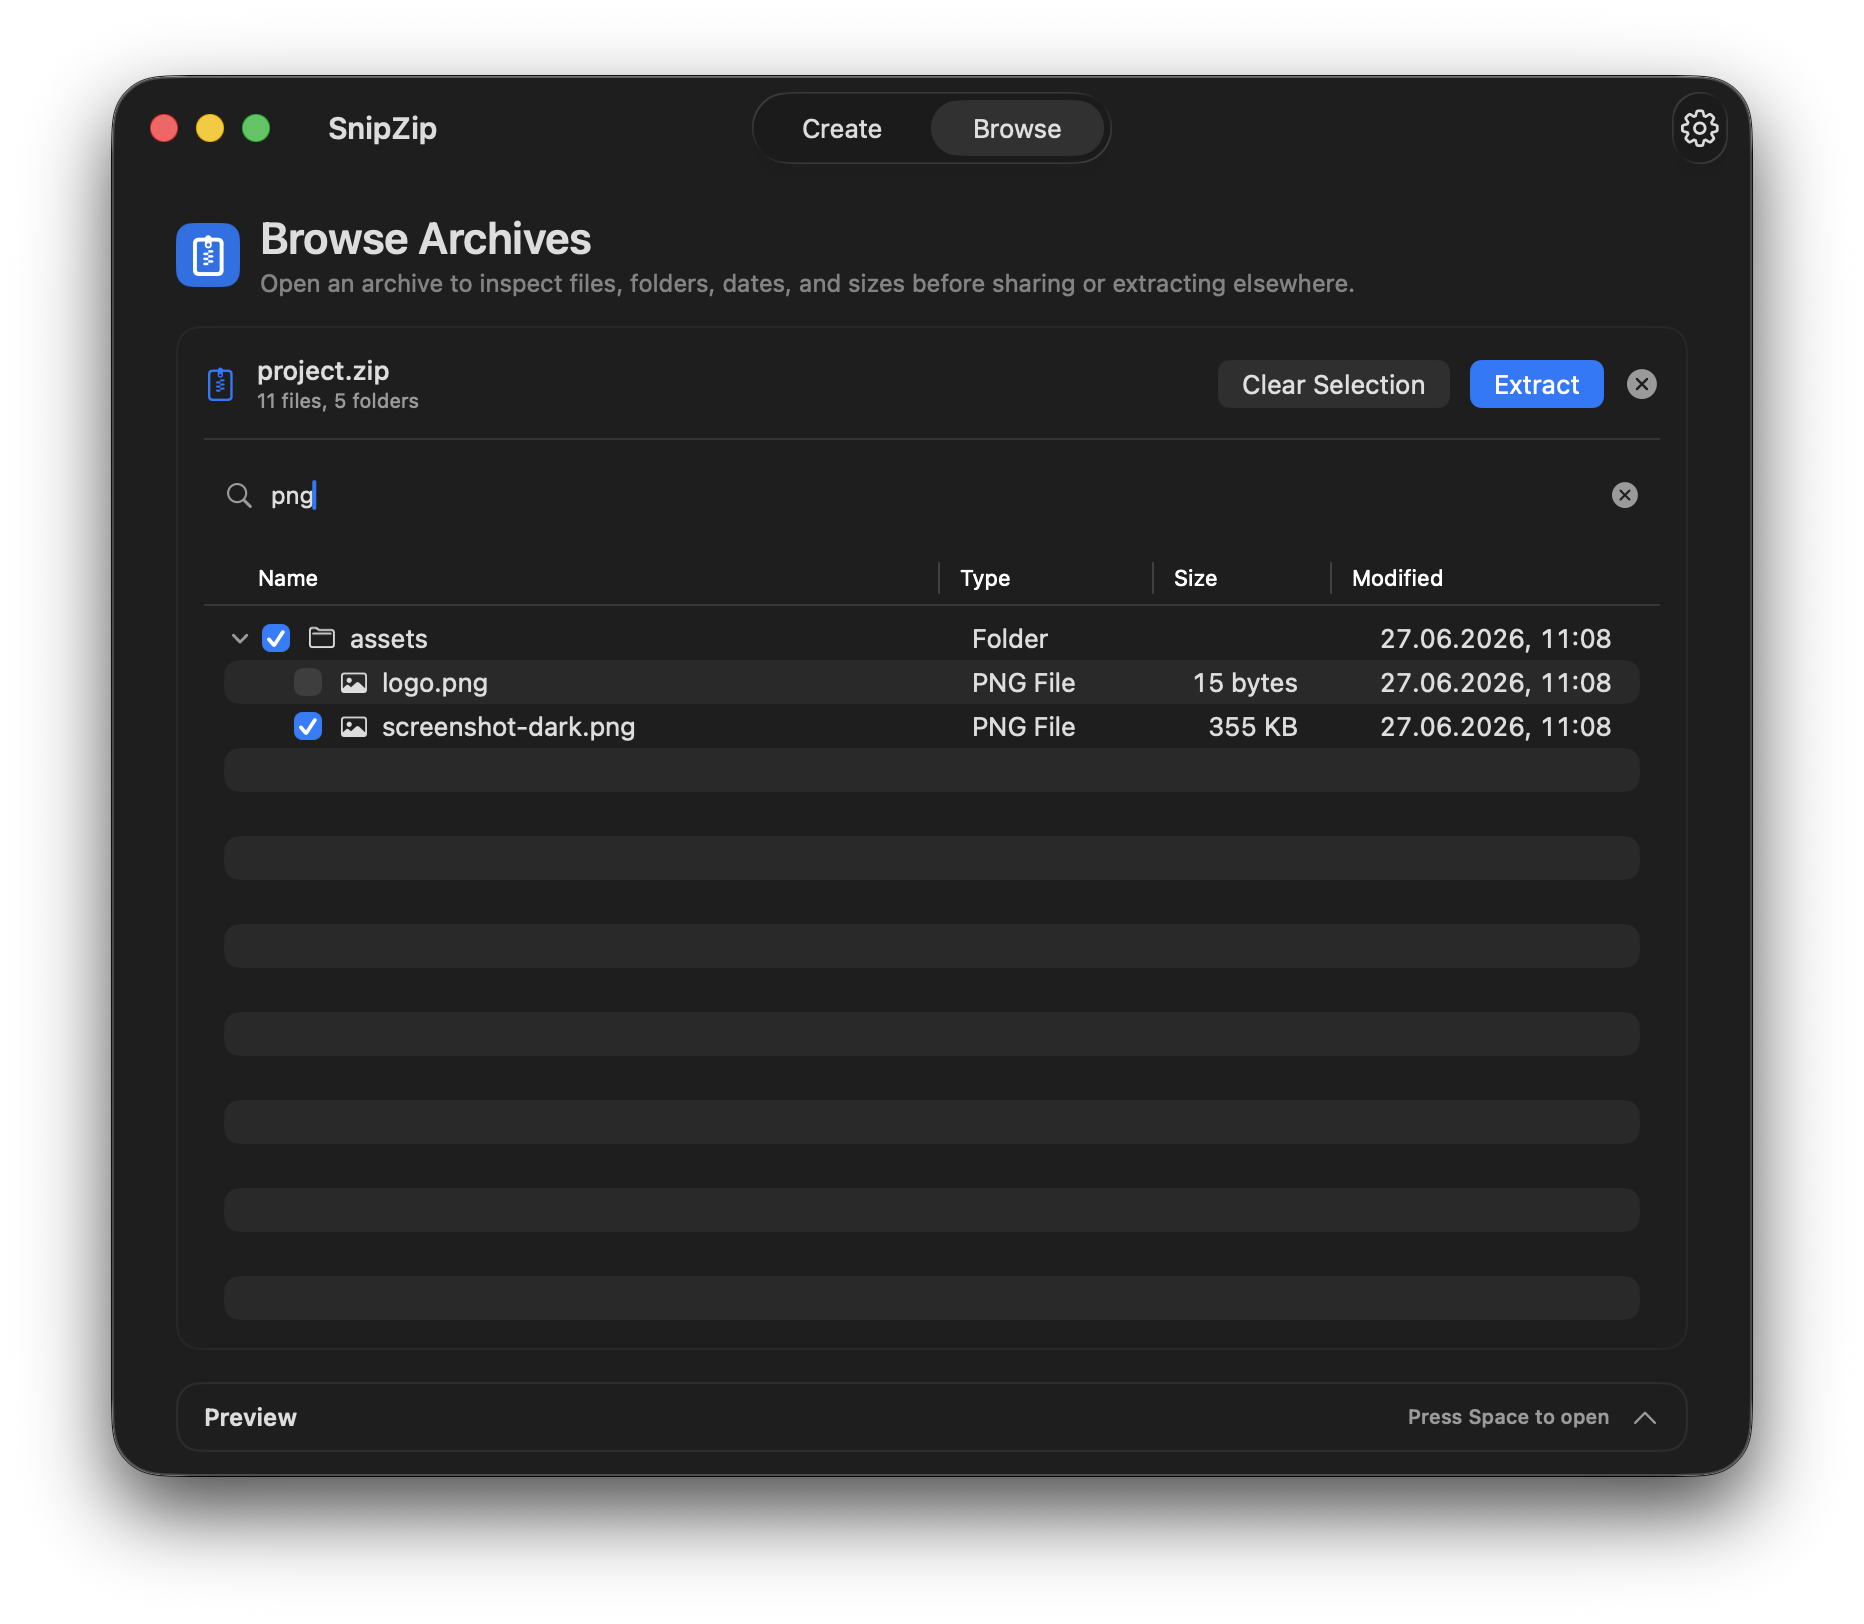
Task: Click the Clear Selection button
Action: click(1333, 385)
